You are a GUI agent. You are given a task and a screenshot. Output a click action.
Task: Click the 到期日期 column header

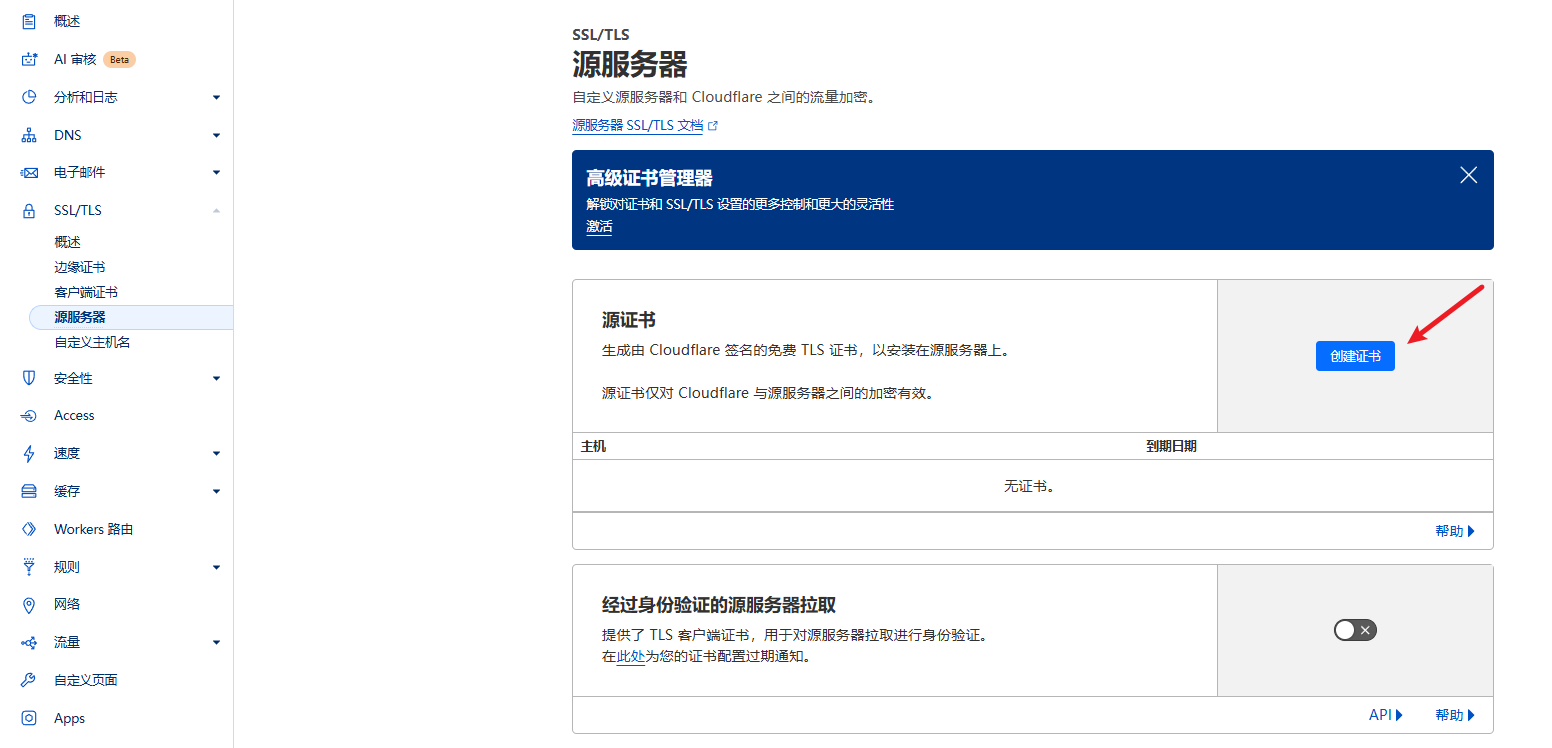click(1171, 446)
